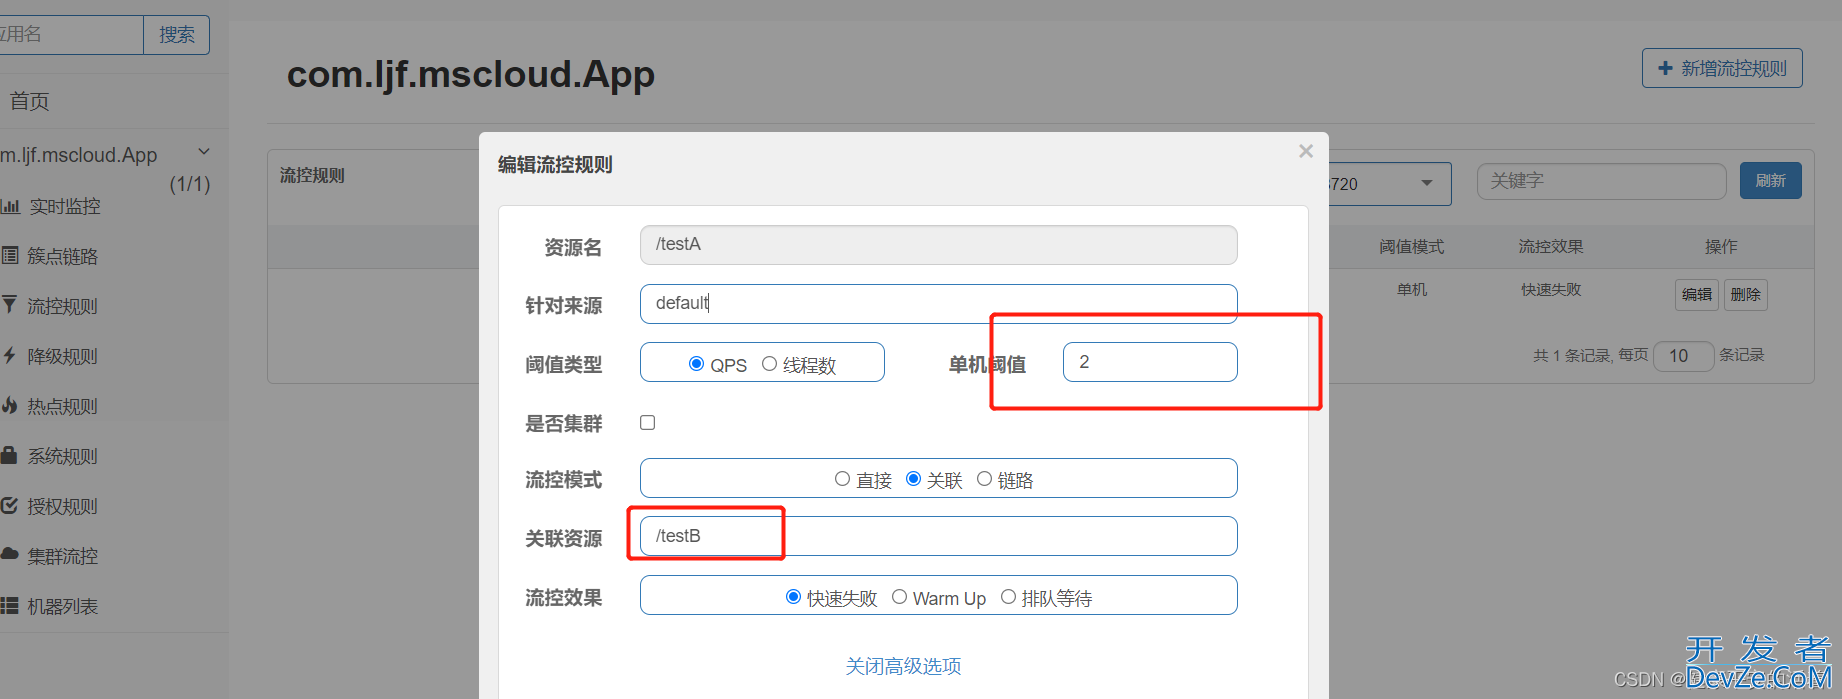The image size is (1842, 699).
Task: Open 集群流控 menu item
Action: pyautogui.click(x=63, y=556)
